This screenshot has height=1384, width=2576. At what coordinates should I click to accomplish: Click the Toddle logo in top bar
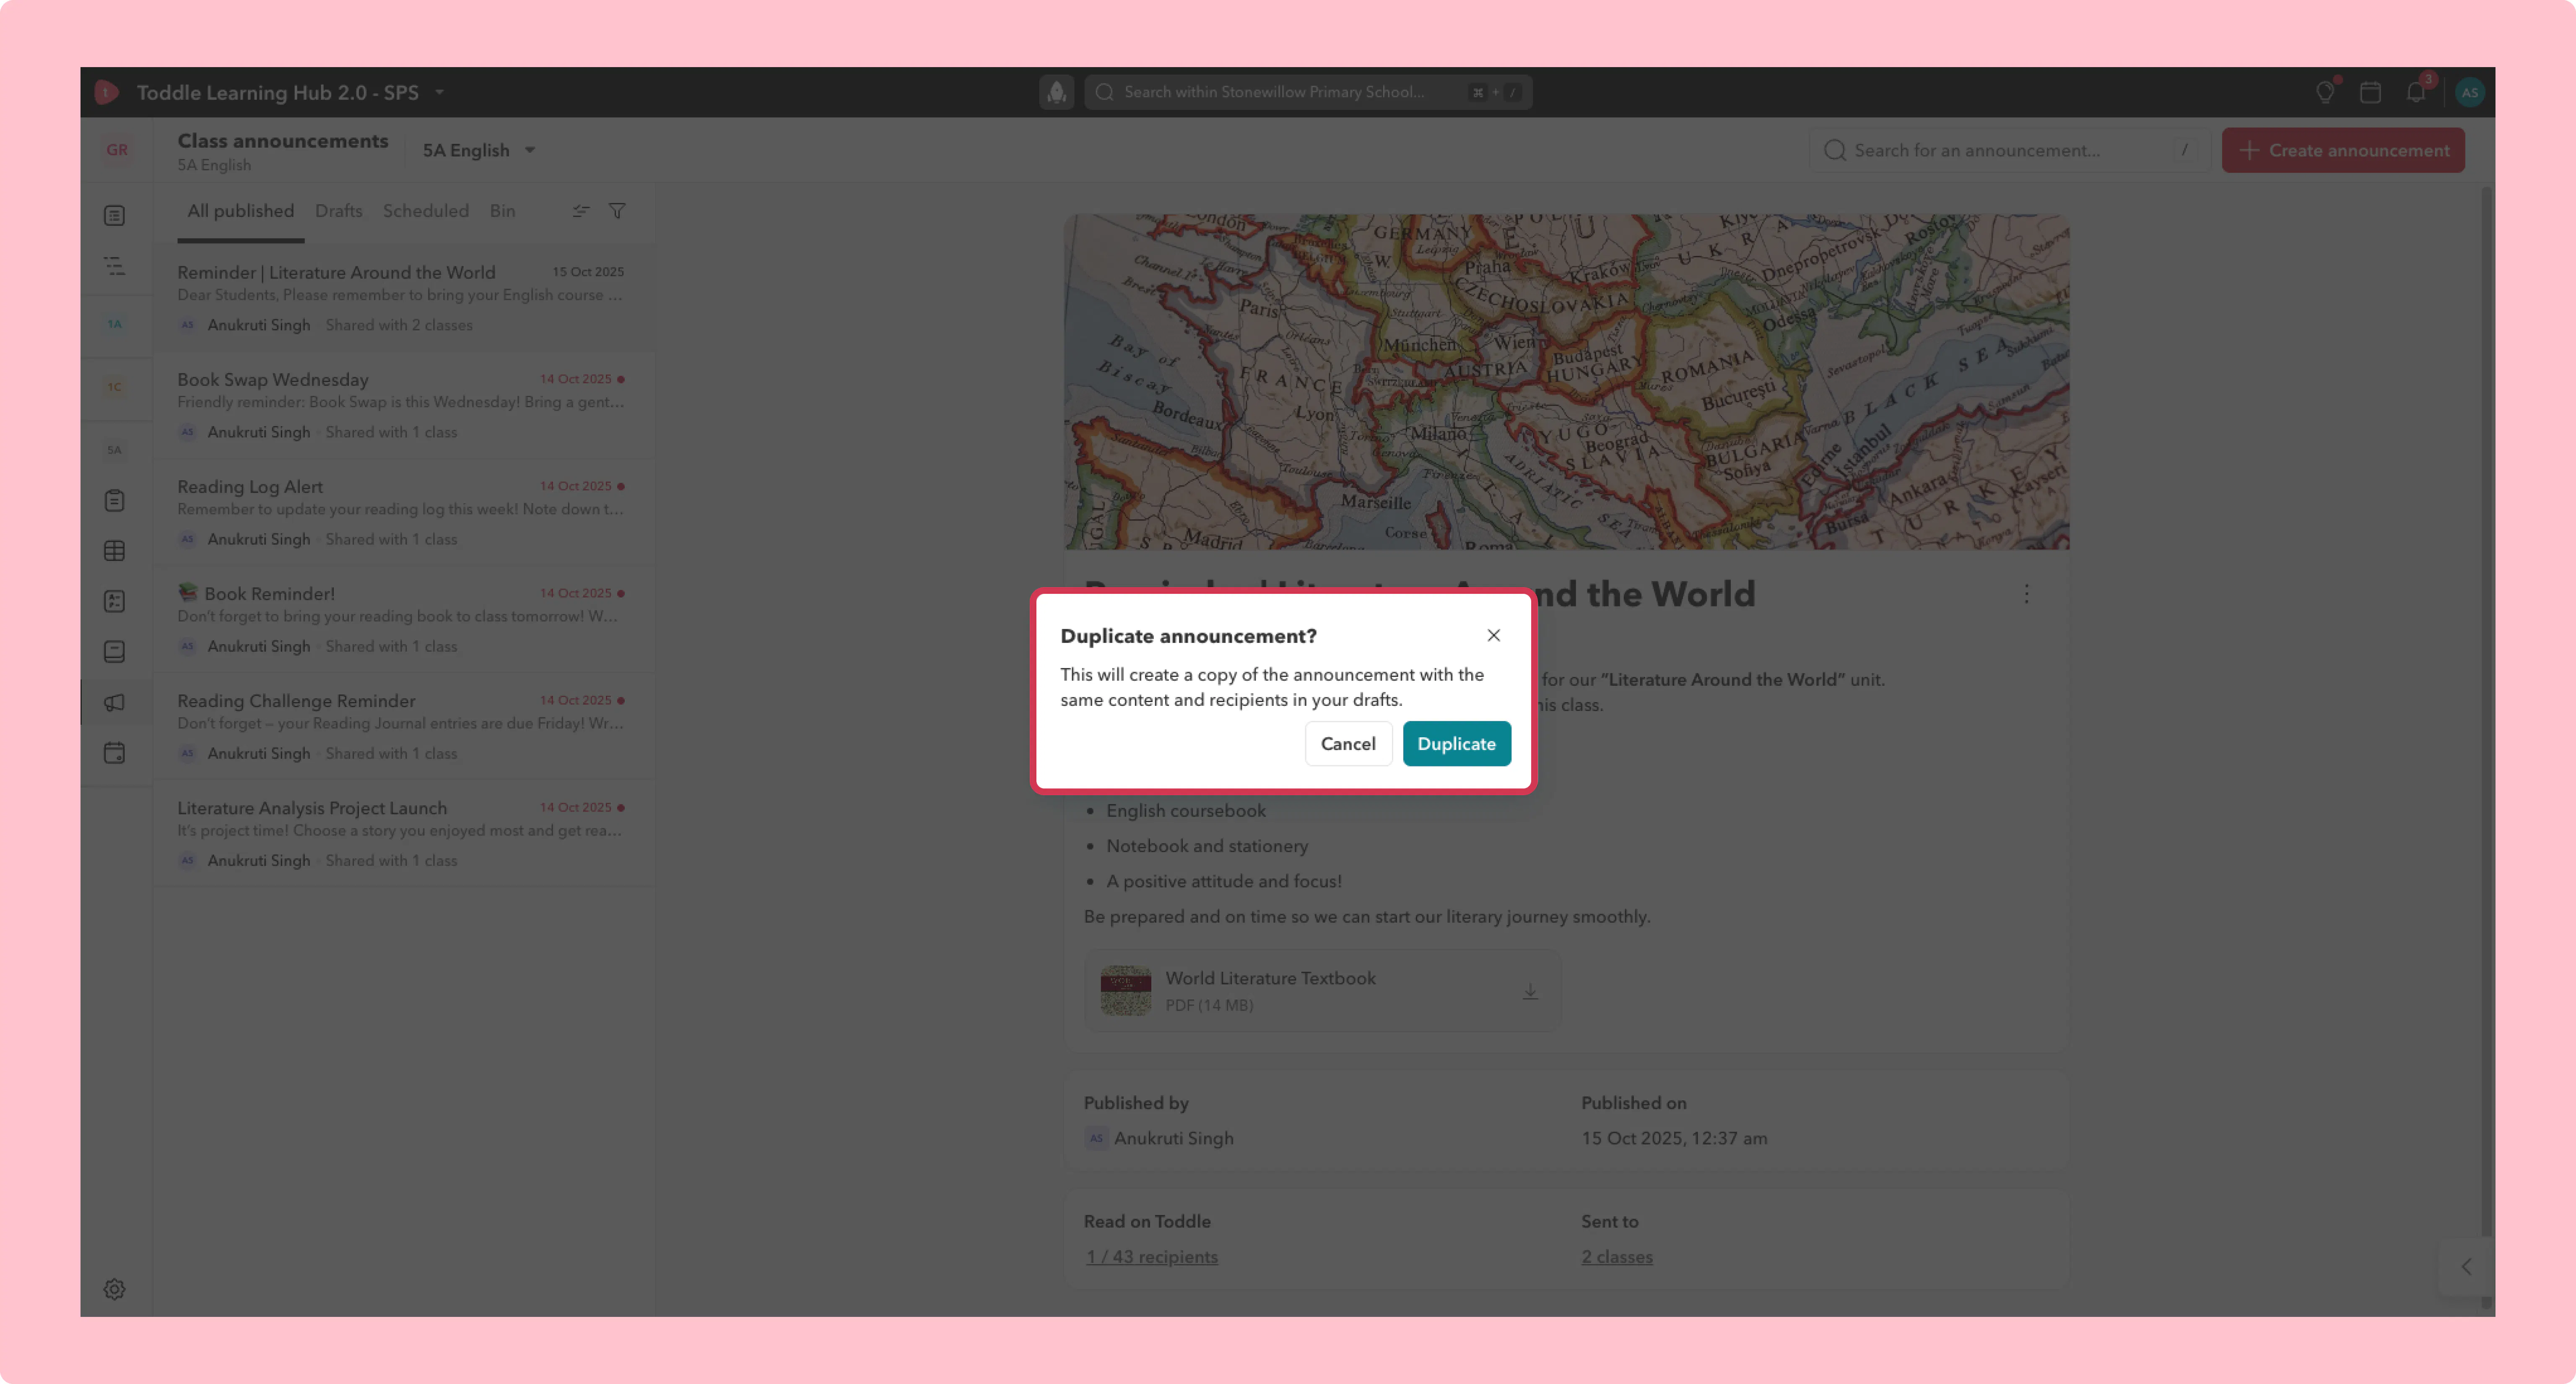coord(107,92)
